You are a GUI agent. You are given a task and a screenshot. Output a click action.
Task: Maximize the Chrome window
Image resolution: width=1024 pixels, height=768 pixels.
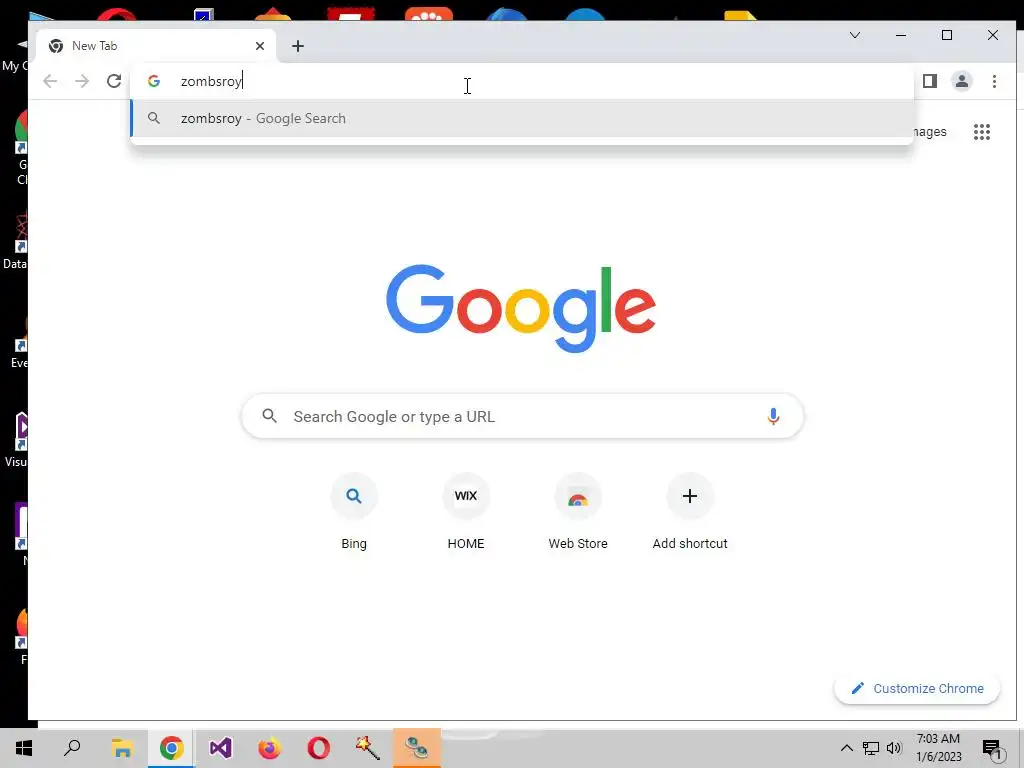click(947, 35)
